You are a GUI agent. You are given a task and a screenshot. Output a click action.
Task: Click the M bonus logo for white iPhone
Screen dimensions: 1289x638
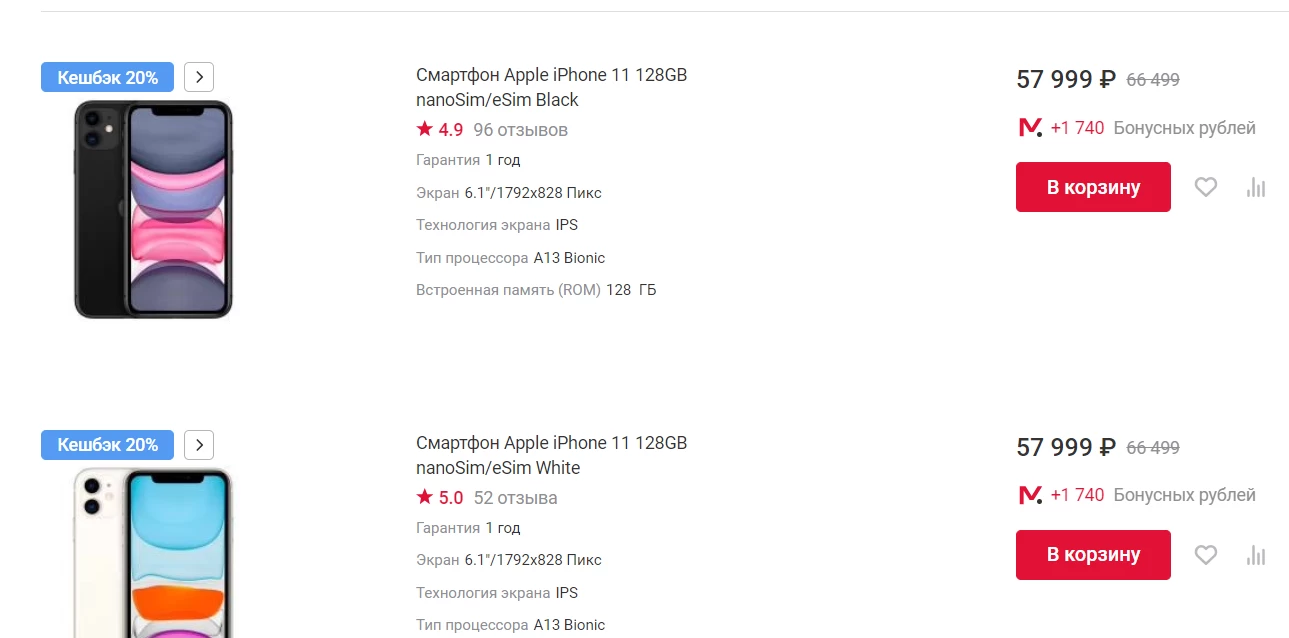point(1030,495)
